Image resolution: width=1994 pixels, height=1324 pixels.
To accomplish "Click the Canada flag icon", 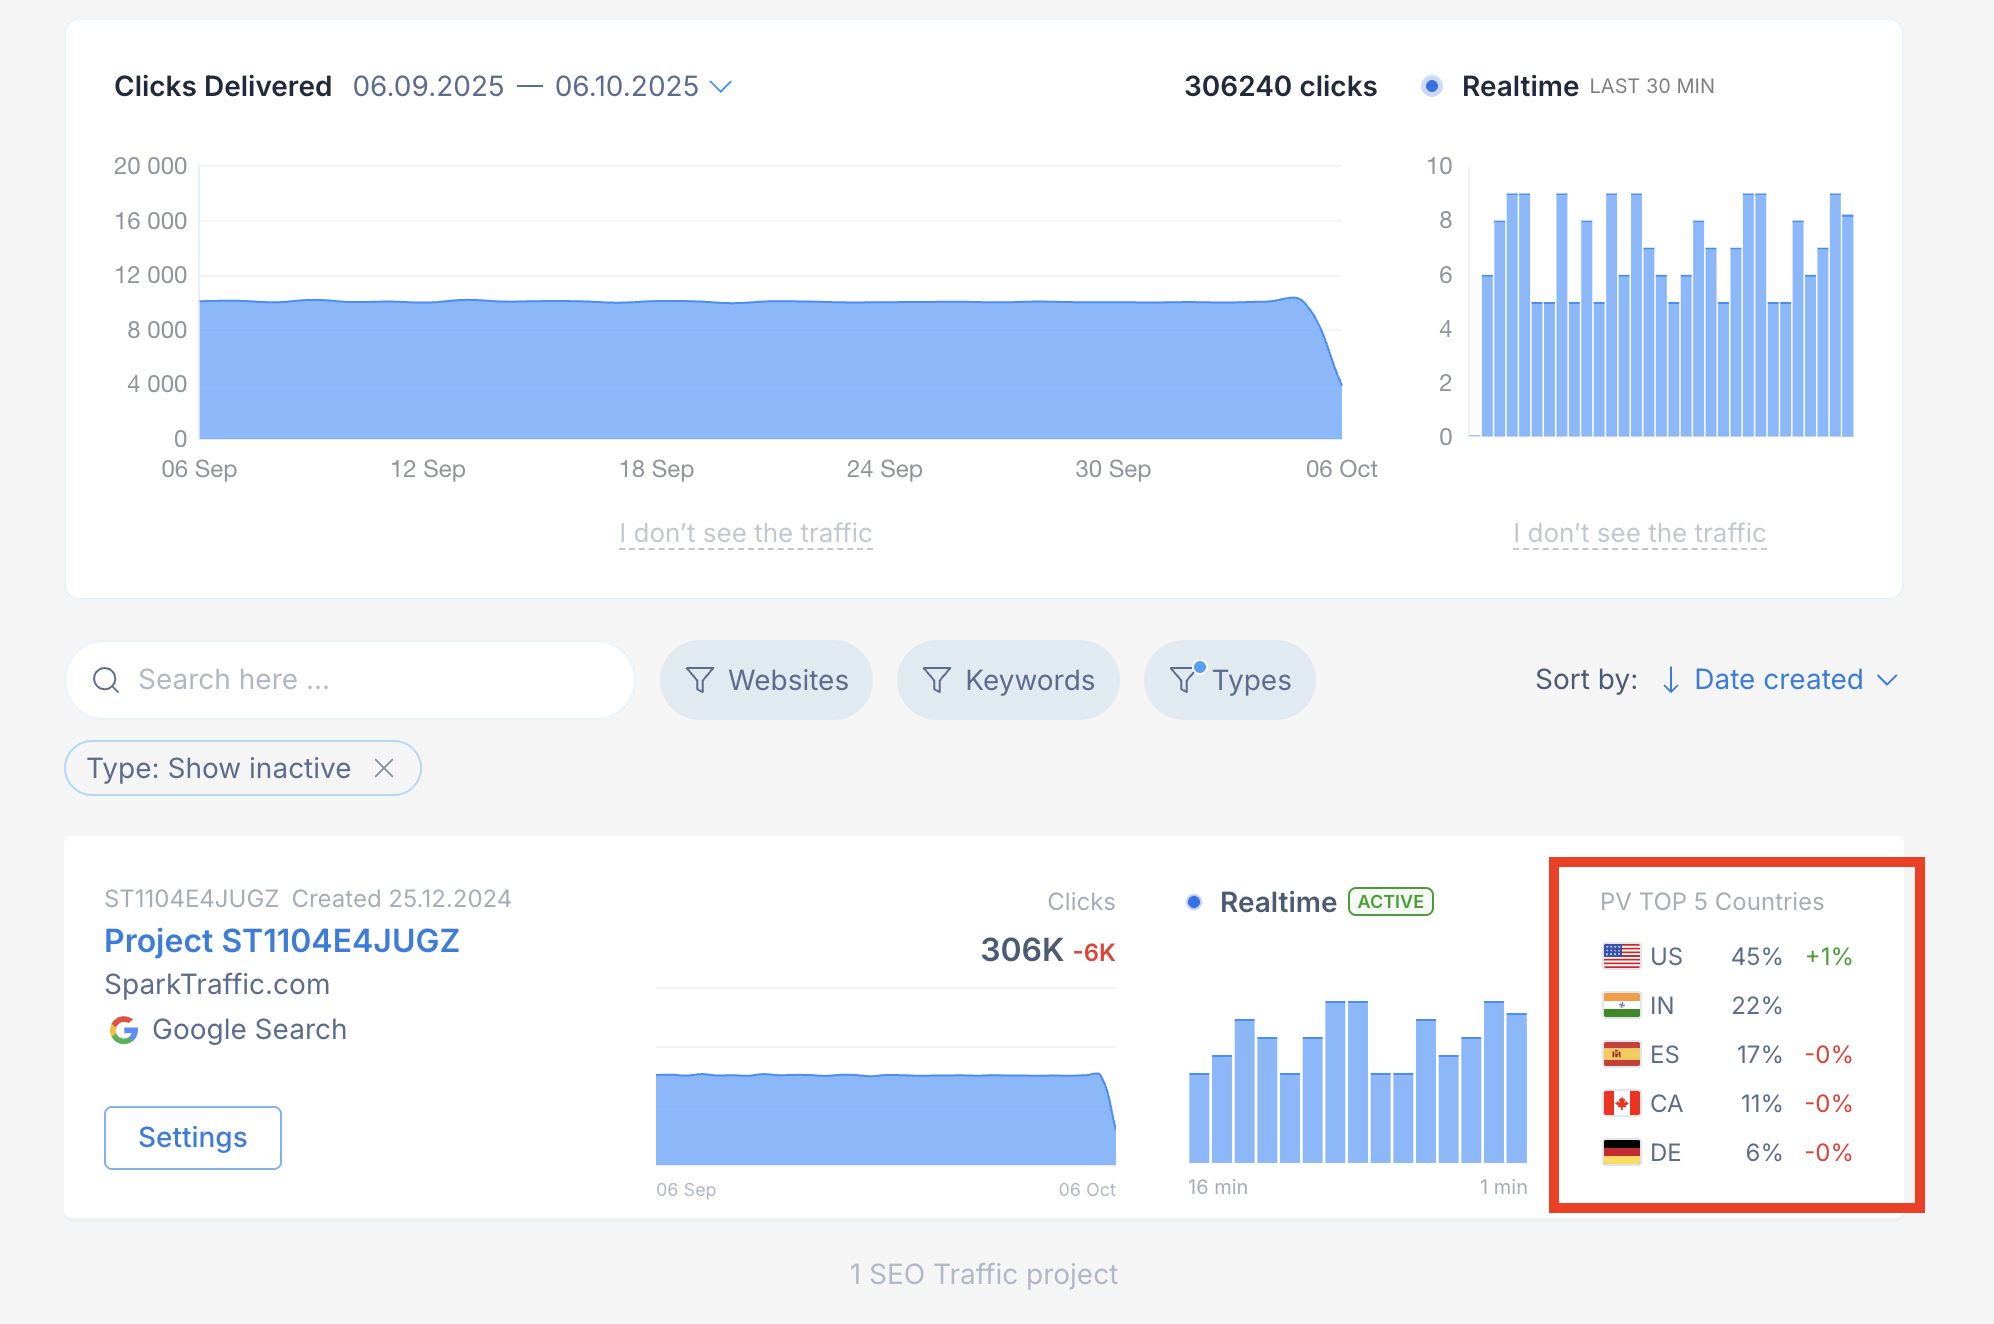I will click(1621, 1103).
